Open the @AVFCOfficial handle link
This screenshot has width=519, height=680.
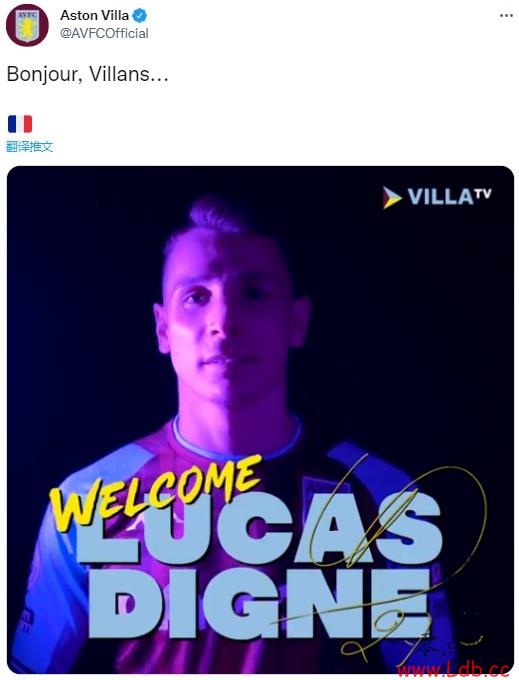click(x=104, y=33)
